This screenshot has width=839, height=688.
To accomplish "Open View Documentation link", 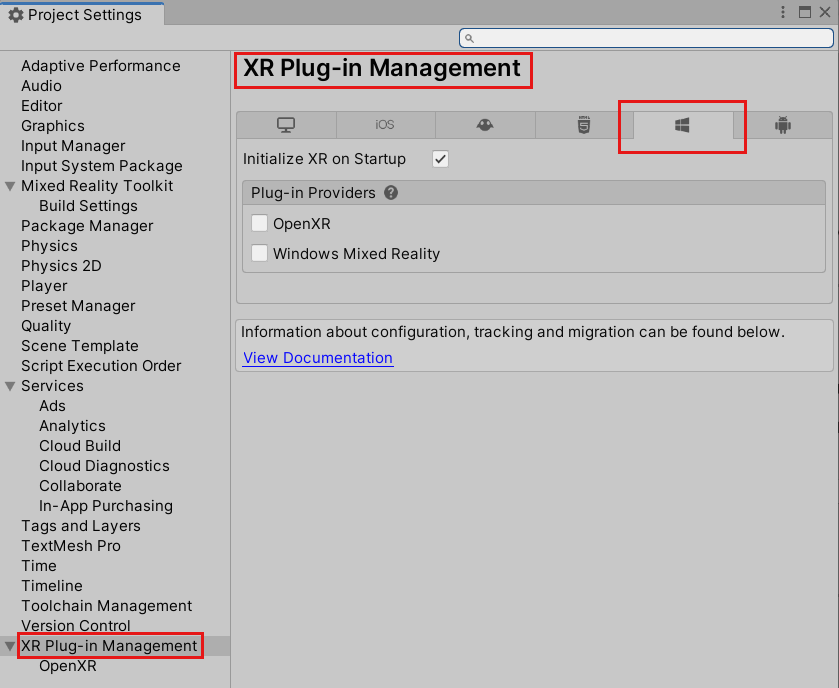I will pos(317,358).
